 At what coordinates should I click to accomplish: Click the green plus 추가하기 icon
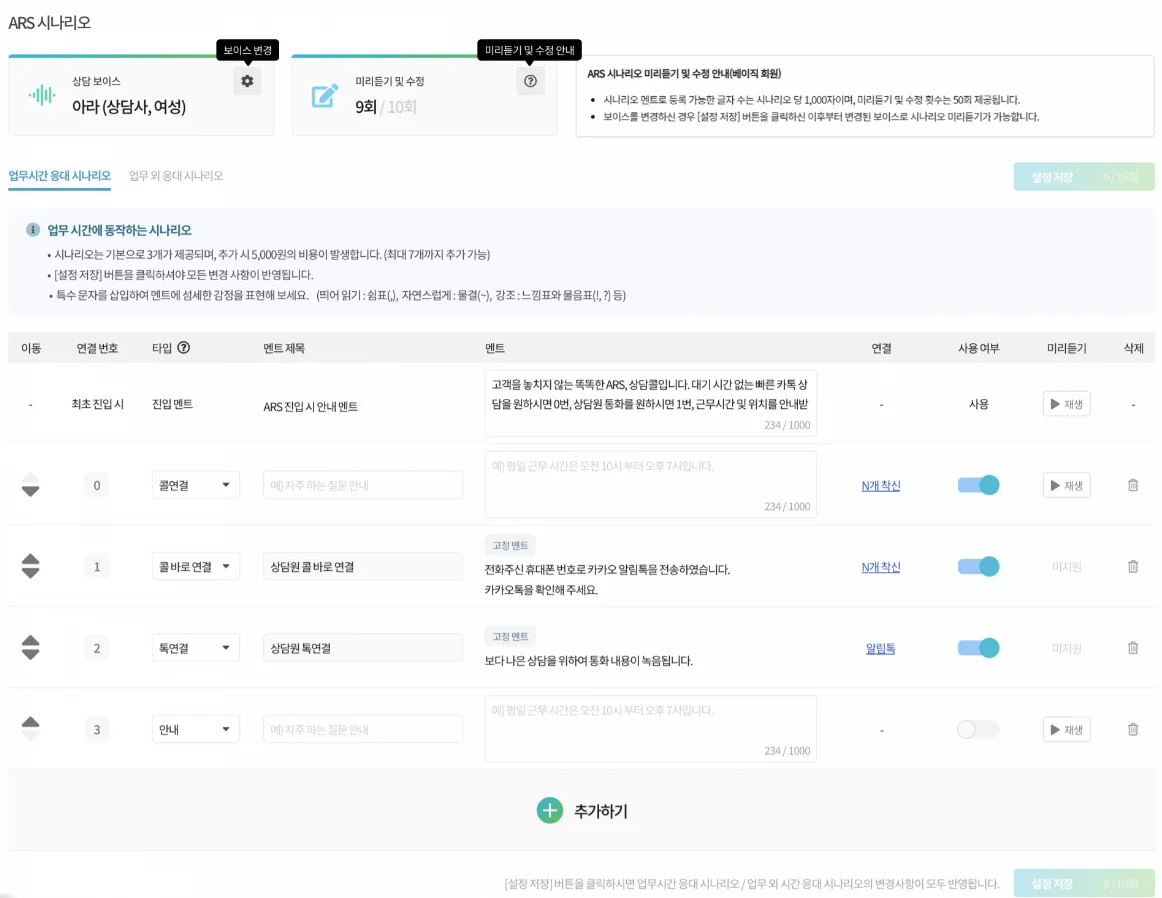point(550,811)
